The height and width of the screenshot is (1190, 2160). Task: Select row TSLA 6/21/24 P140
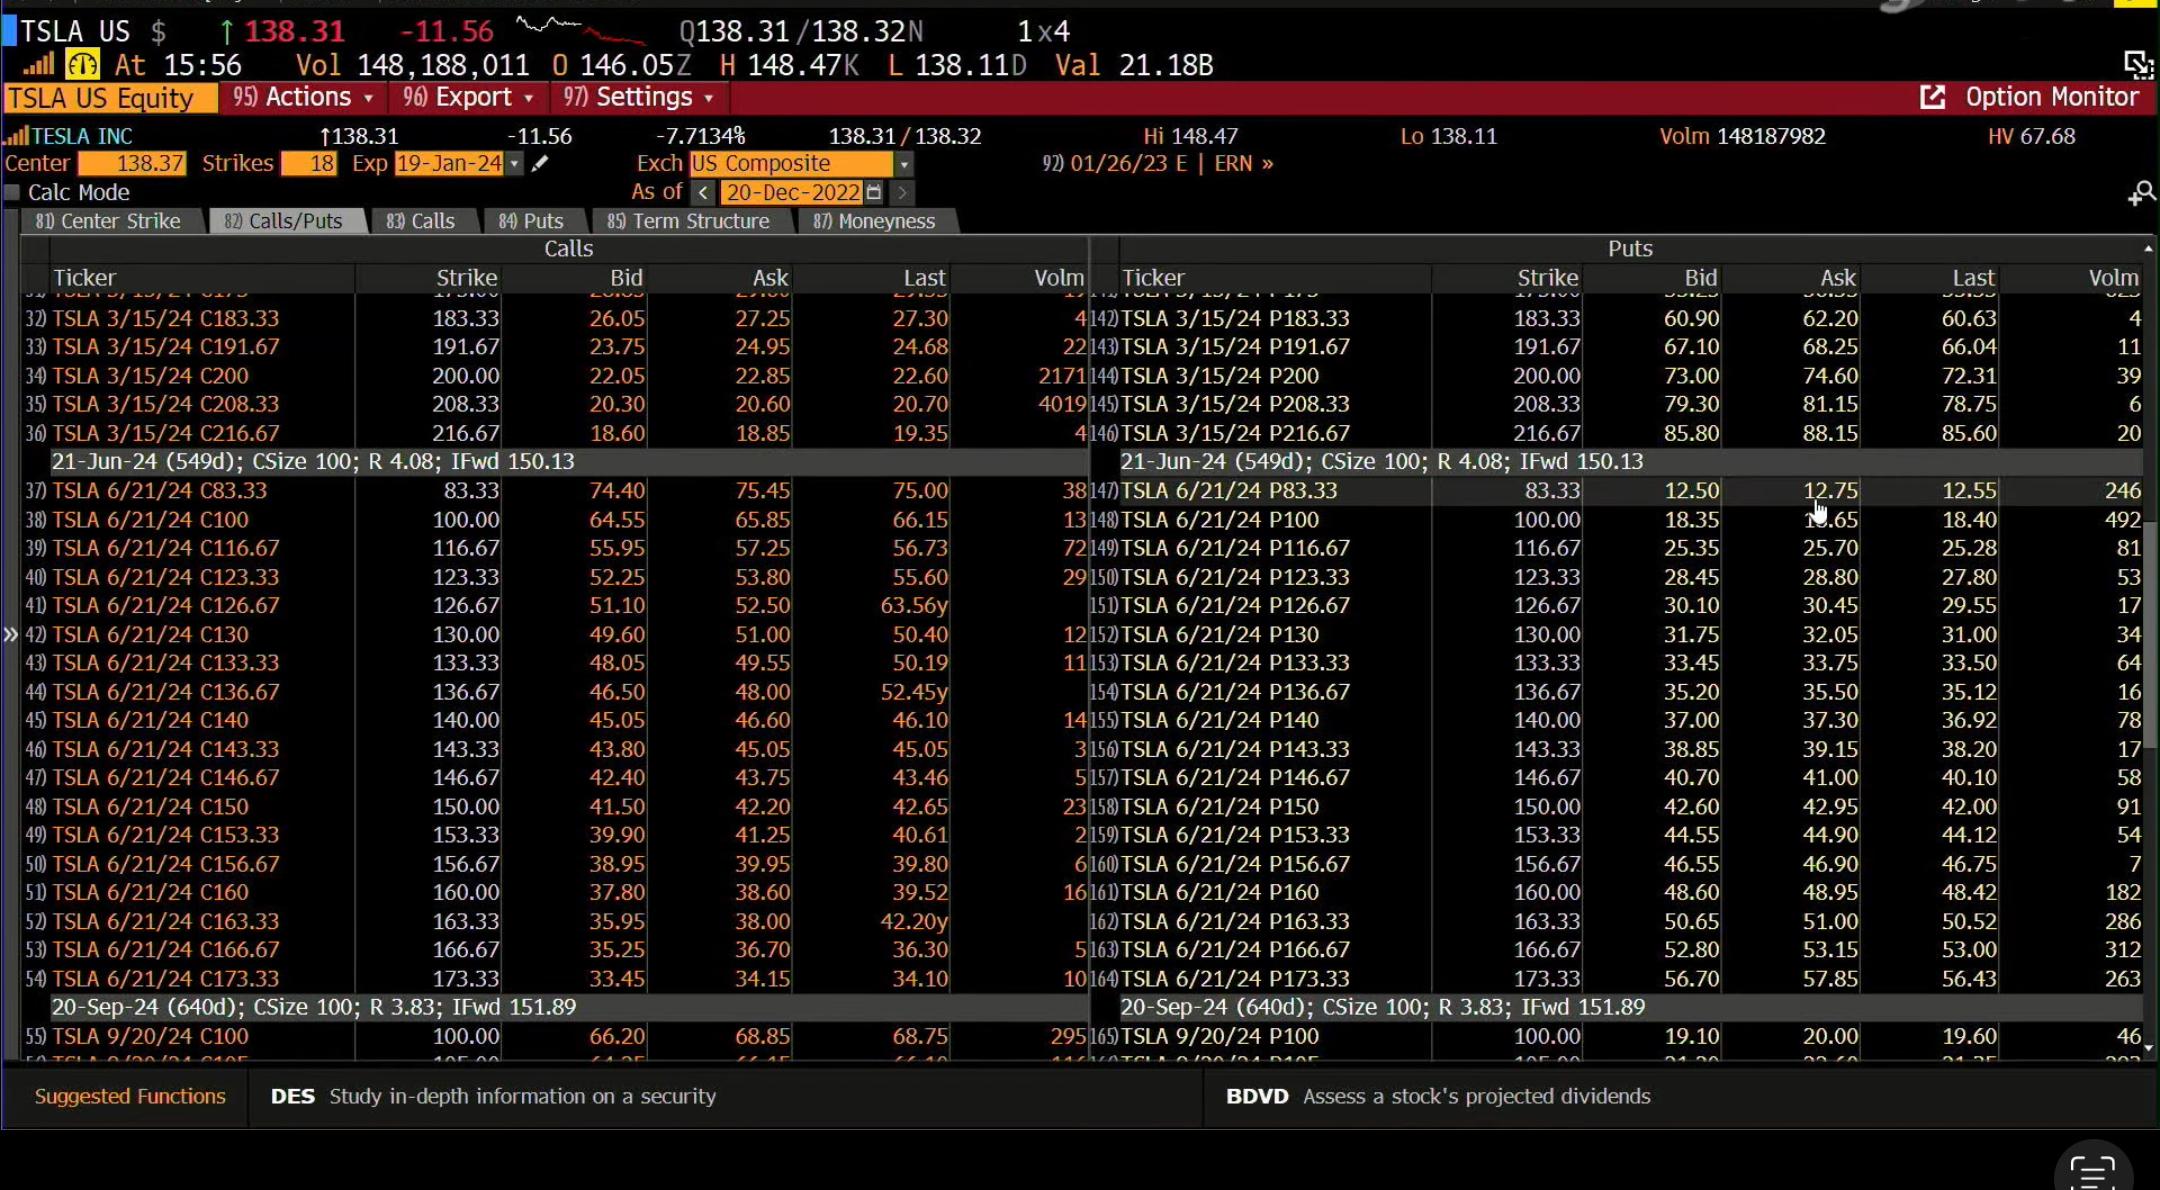coord(1616,721)
